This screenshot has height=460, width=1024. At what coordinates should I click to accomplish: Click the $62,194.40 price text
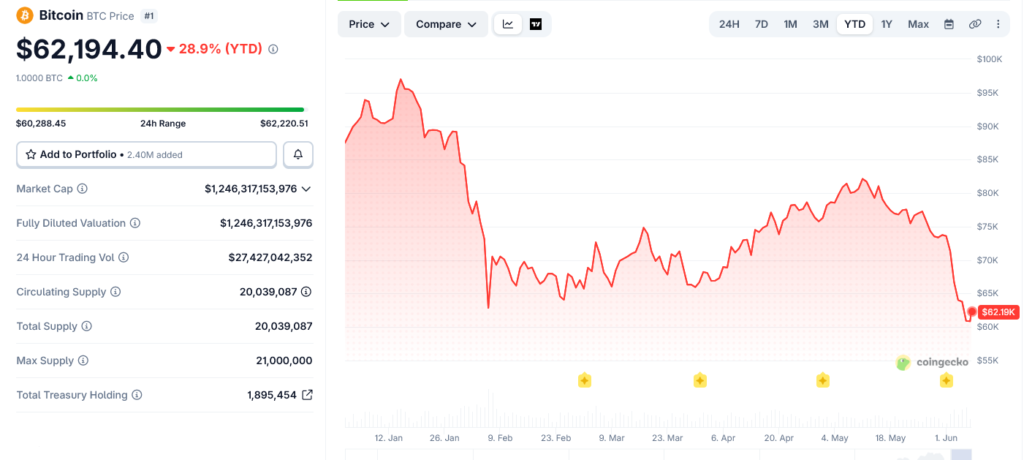(x=89, y=49)
